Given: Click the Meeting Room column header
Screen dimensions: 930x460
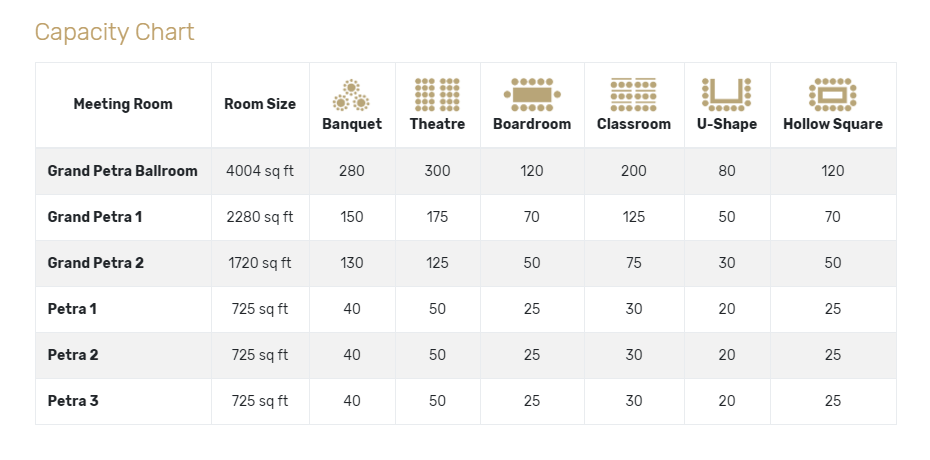Looking at the screenshot, I should pos(123,104).
